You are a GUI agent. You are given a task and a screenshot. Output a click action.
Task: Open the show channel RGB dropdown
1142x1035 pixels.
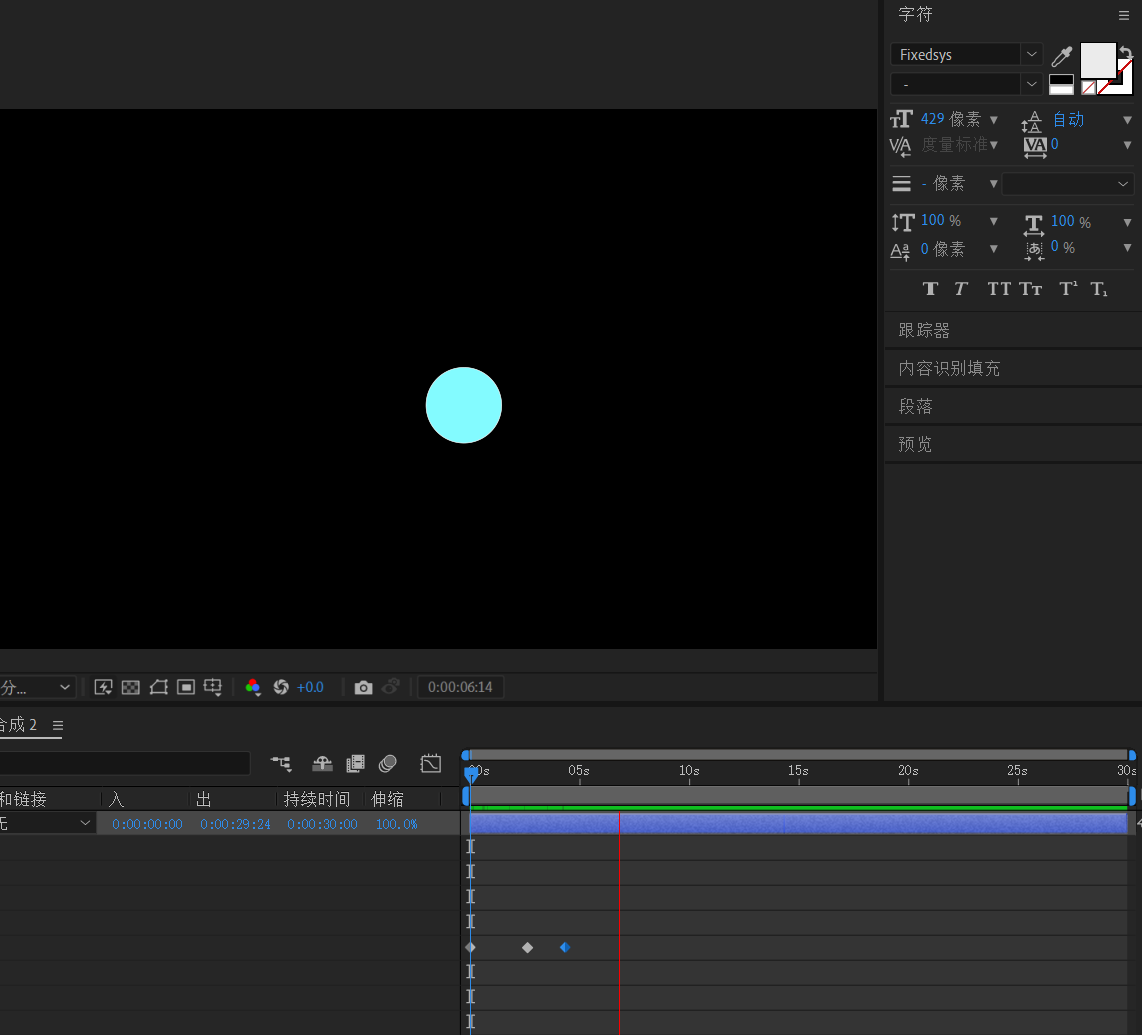pos(253,687)
